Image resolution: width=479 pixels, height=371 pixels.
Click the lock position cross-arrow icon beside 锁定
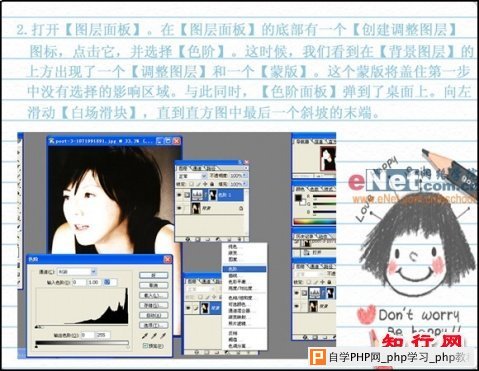pyautogui.click(x=205, y=184)
